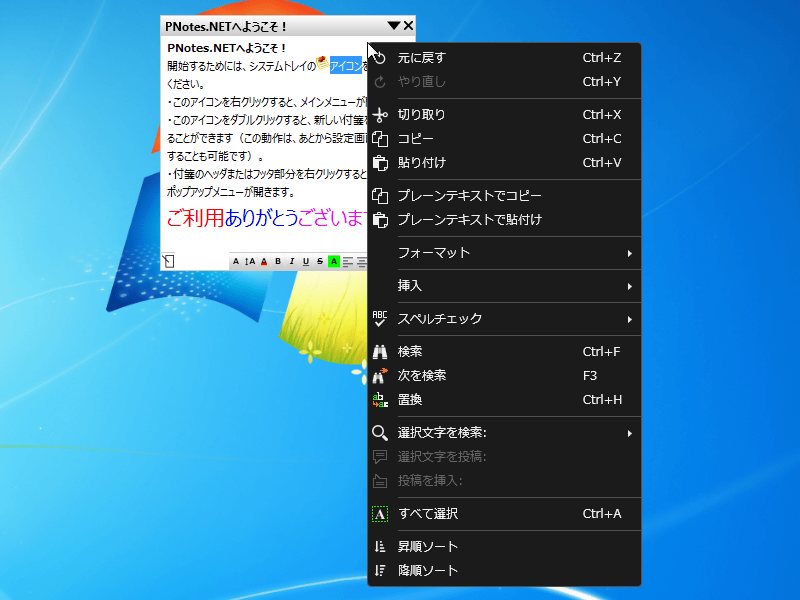Image resolution: width=800 pixels, height=600 pixels.
Task: Click the small tray icon image inside the note text
Action: [x=322, y=63]
